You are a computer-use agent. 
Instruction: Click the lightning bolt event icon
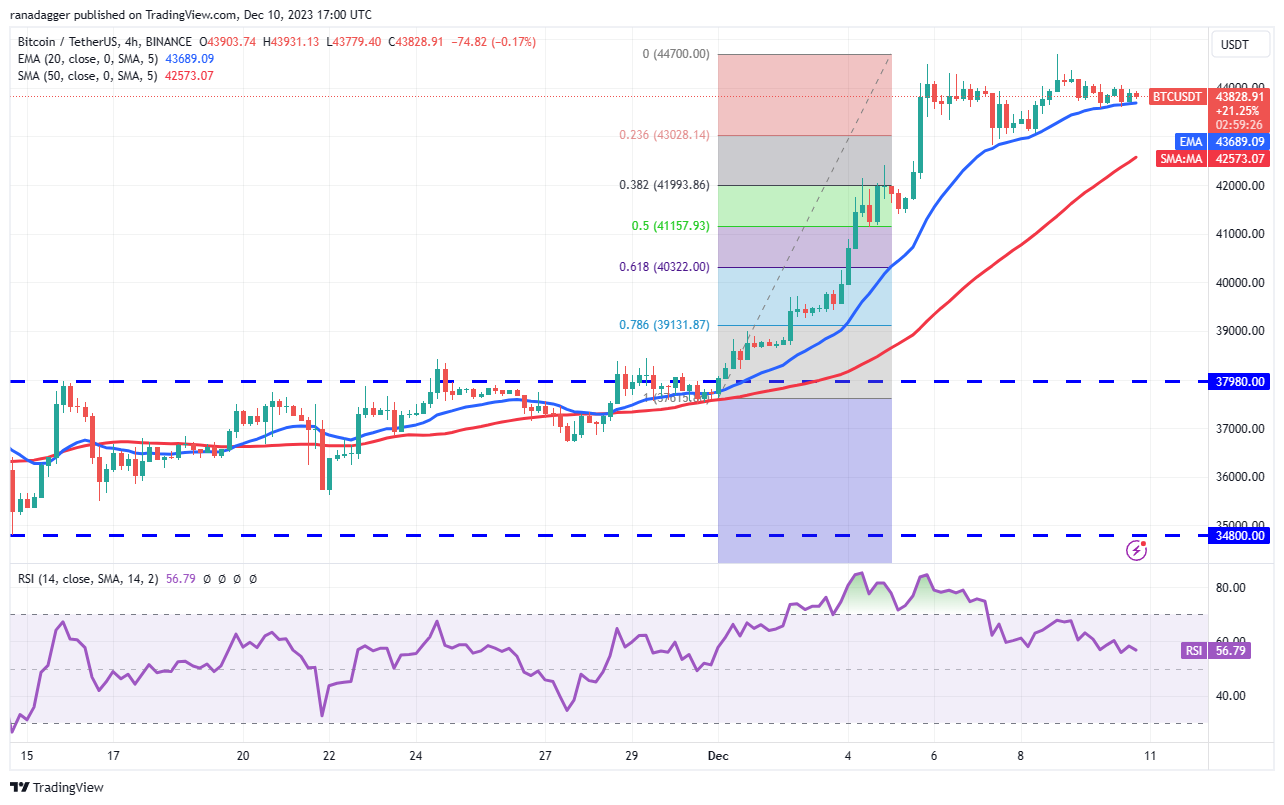[x=1136, y=549]
